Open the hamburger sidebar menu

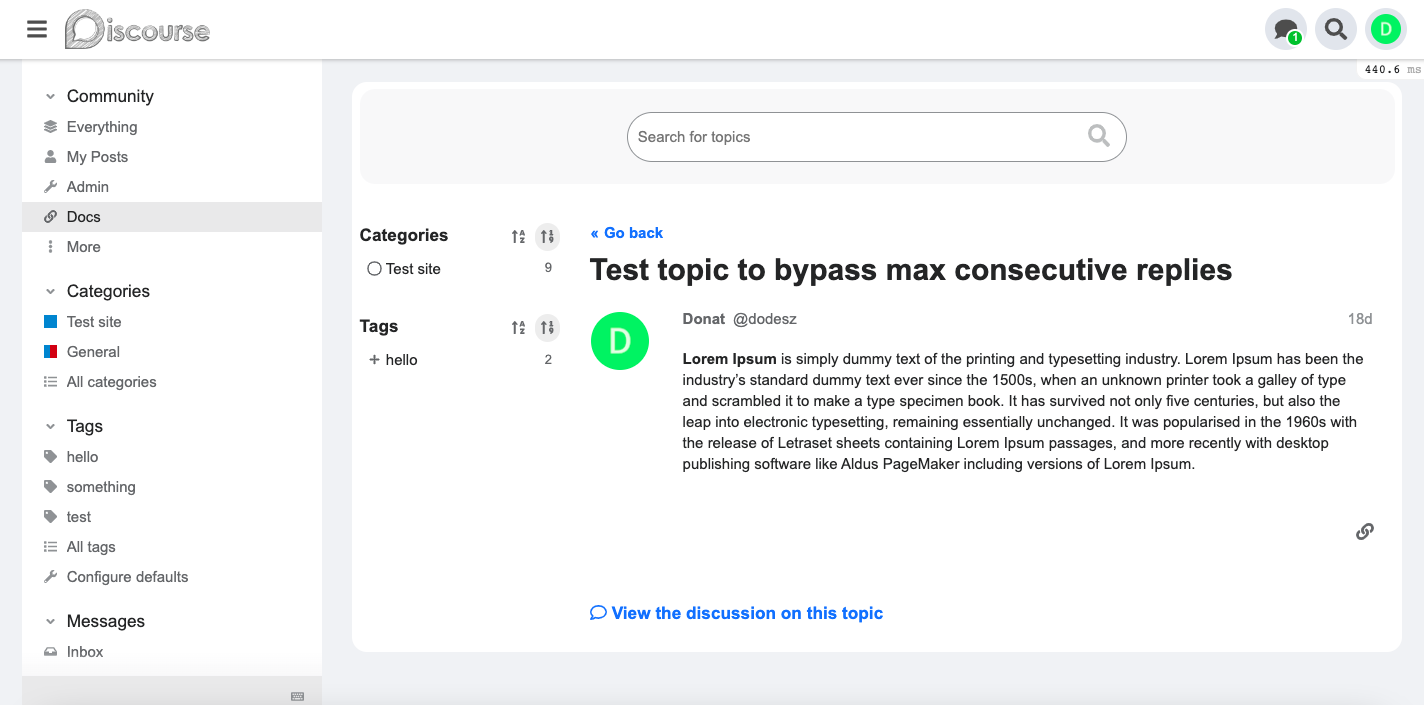[x=37, y=29]
